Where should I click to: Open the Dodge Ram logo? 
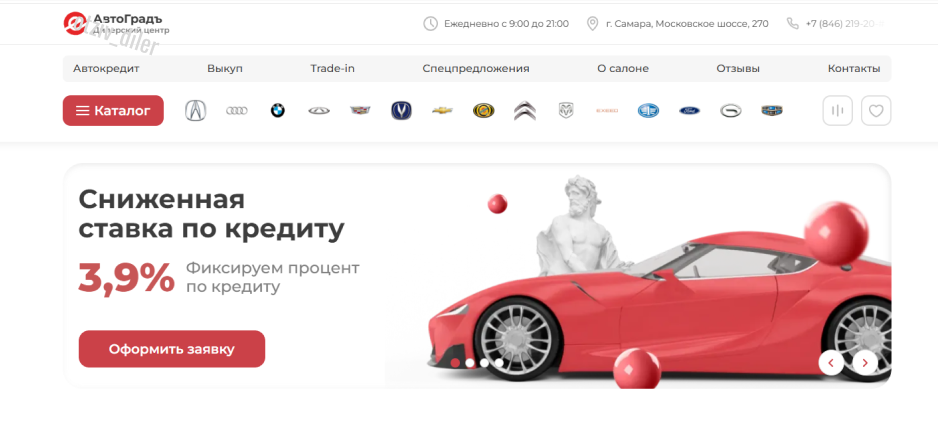566,110
